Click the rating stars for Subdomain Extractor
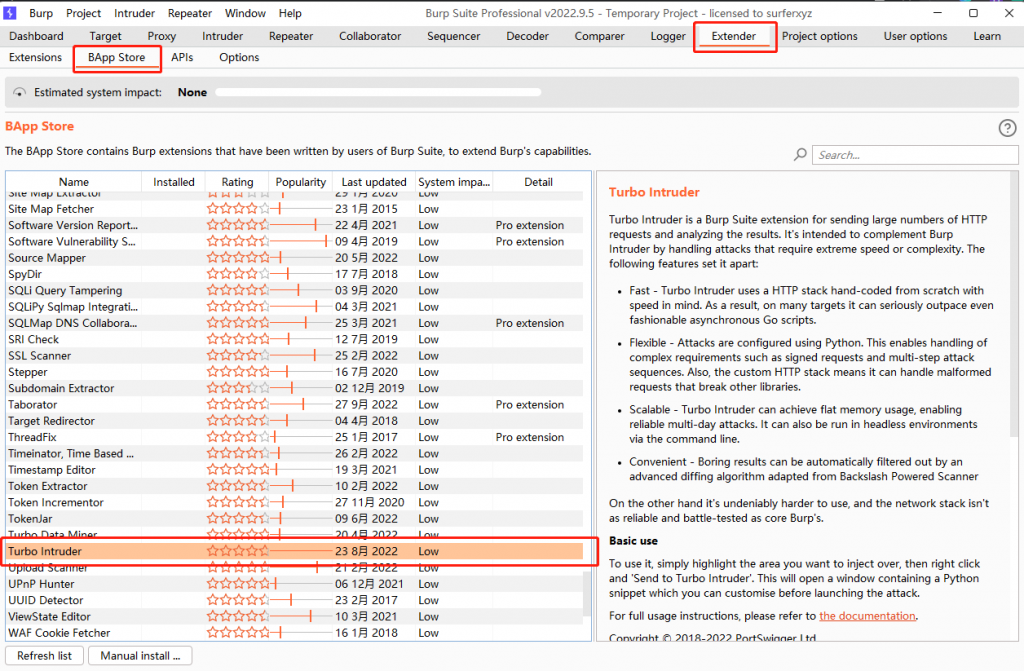This screenshot has width=1024, height=671. [237, 388]
